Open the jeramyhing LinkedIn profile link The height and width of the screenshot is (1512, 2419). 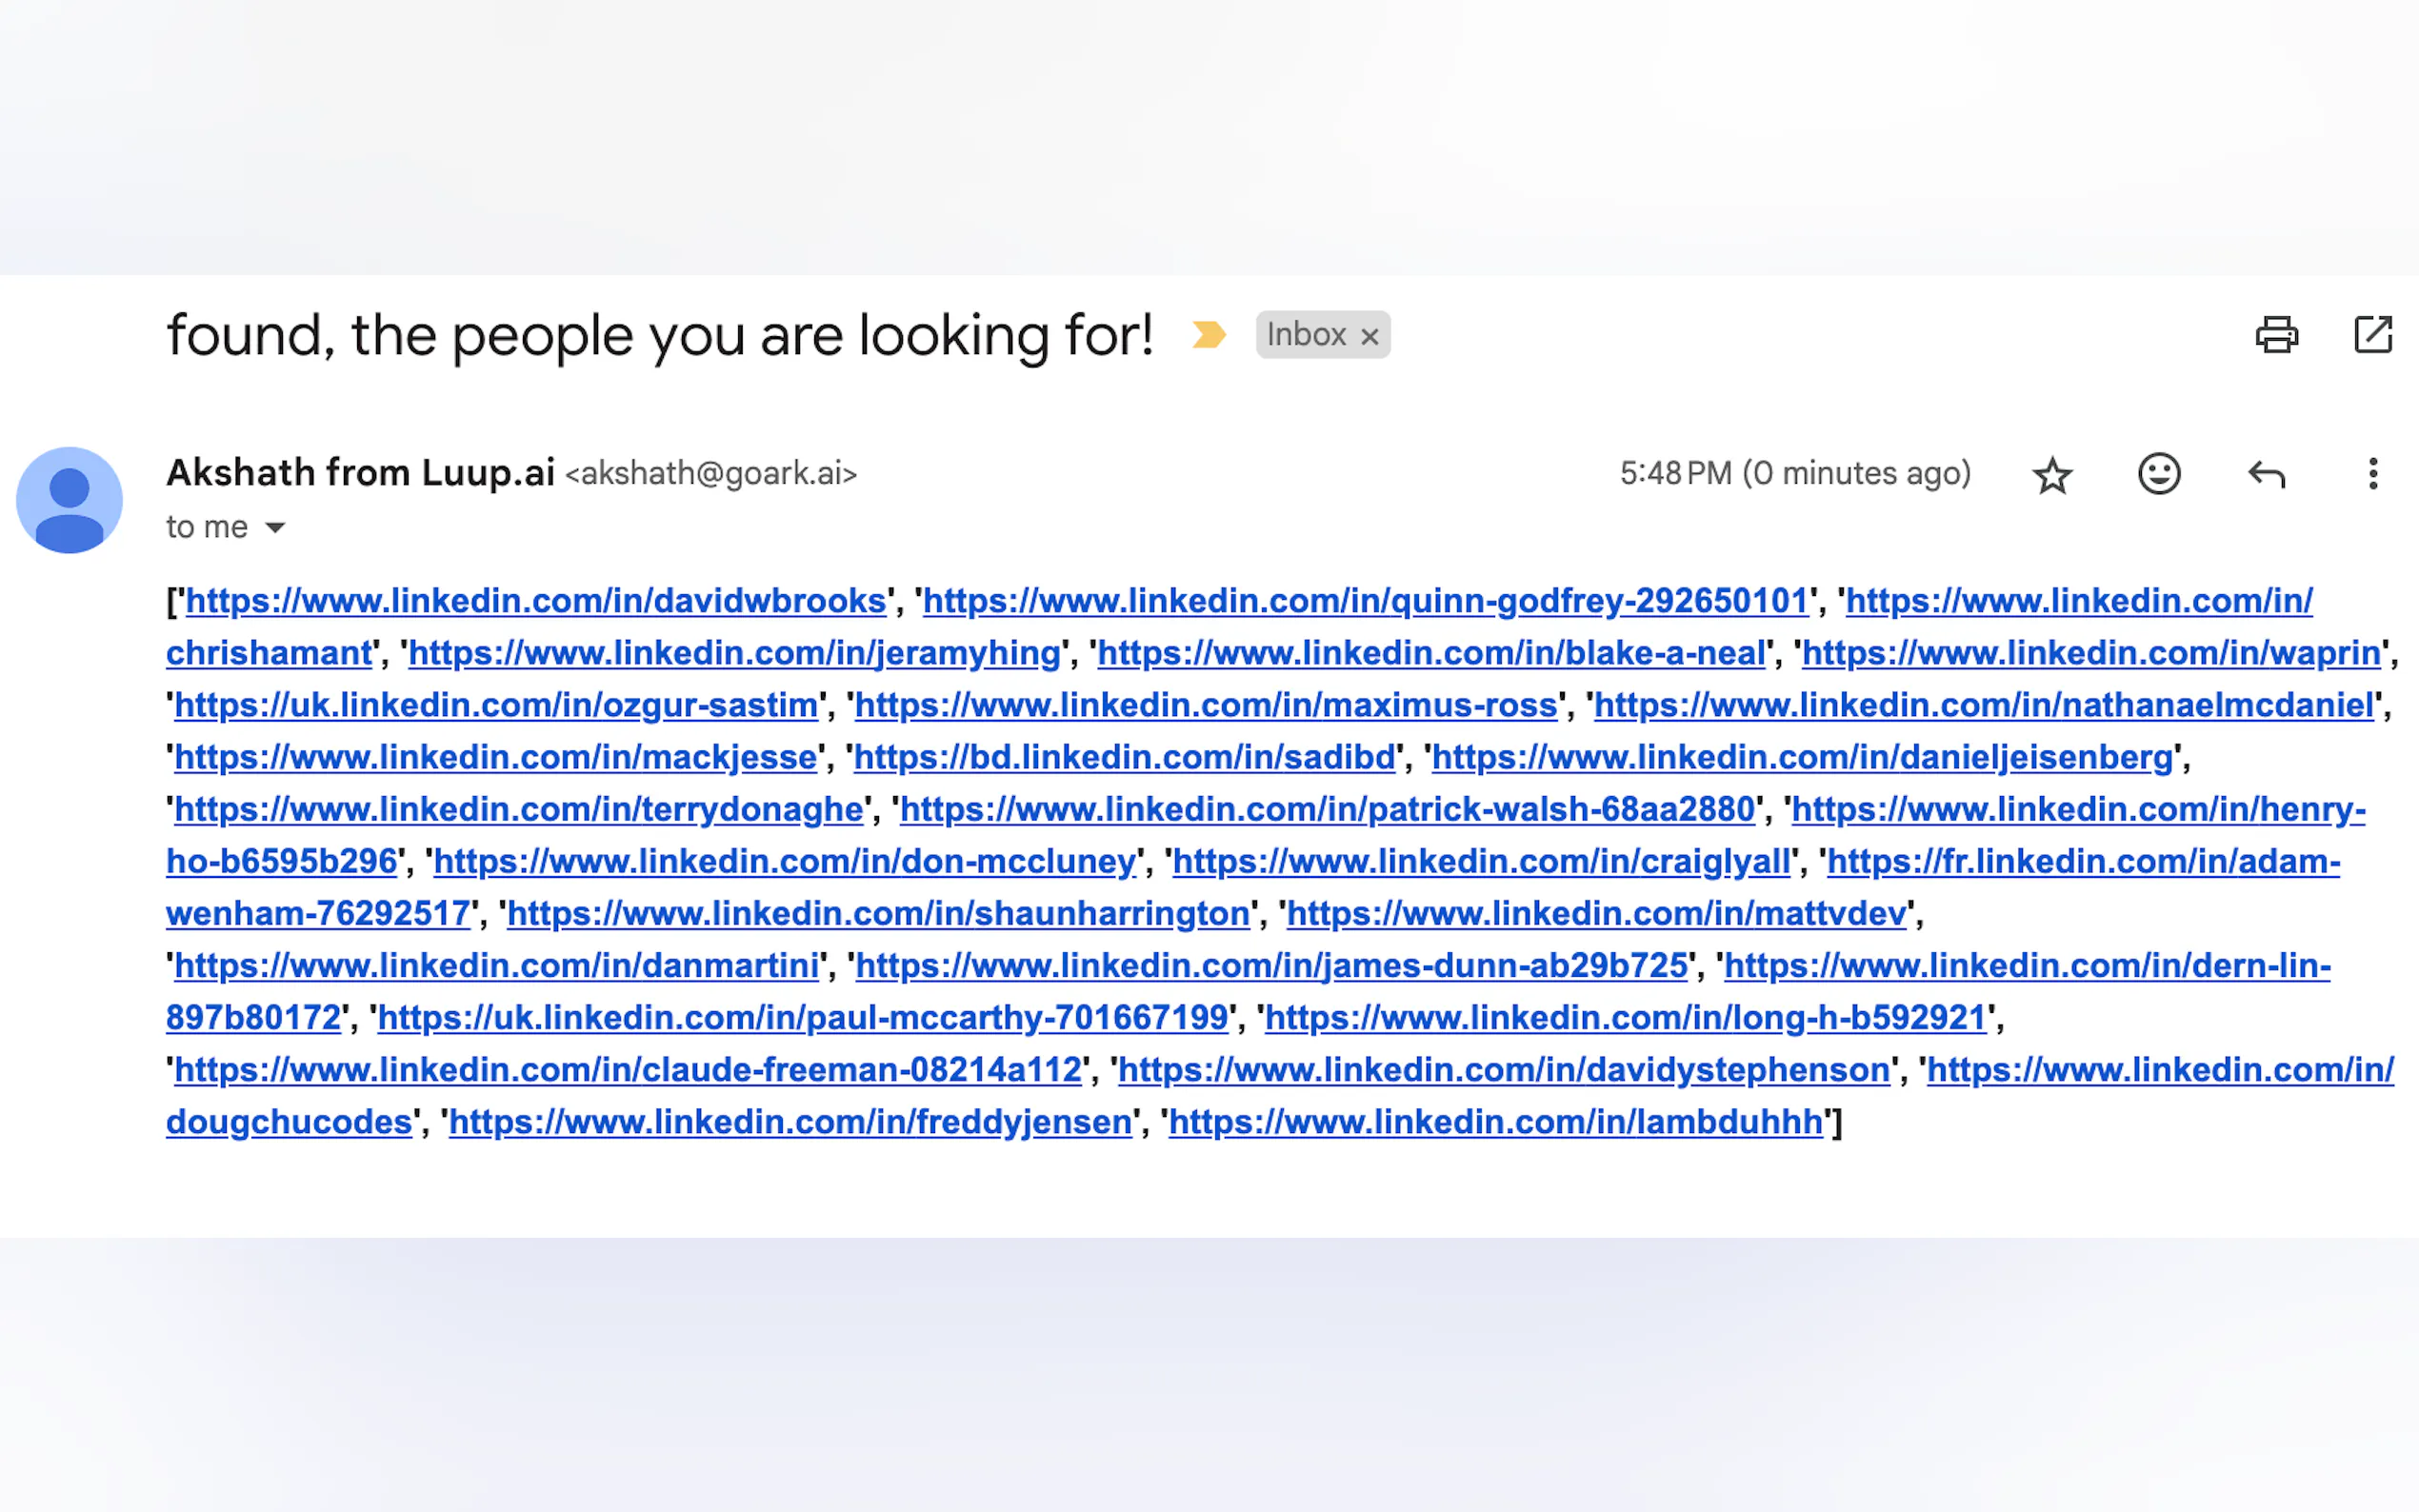click(x=734, y=653)
